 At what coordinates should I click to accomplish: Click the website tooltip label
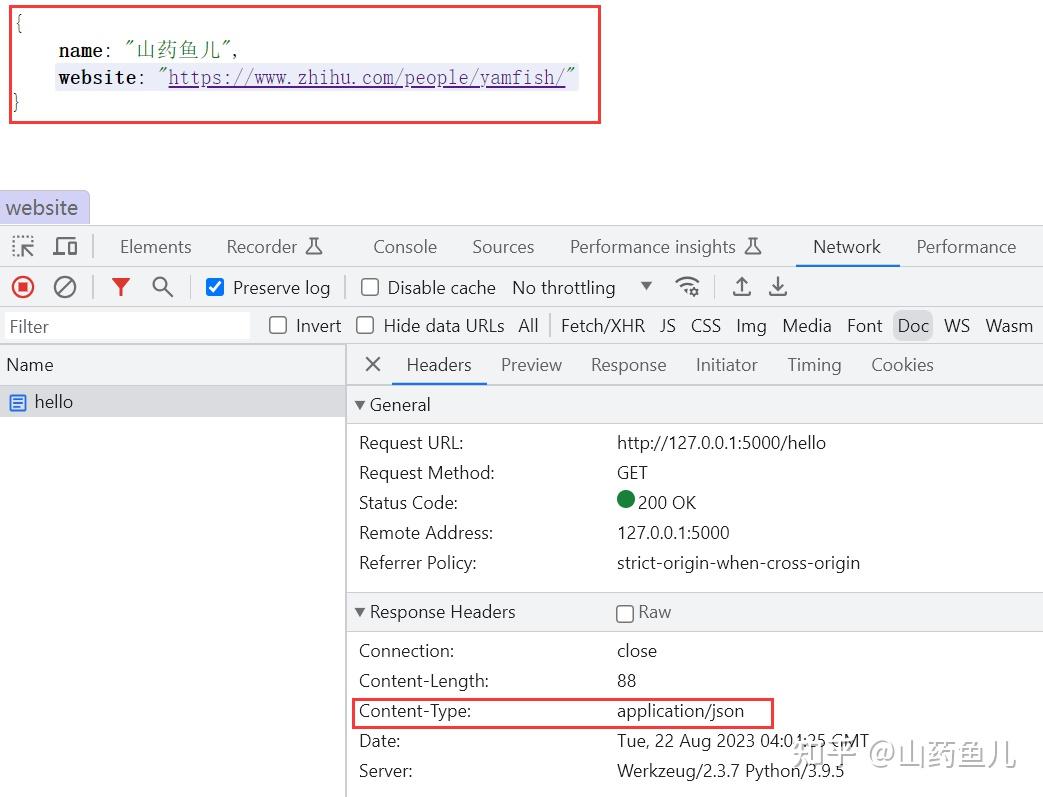tap(44, 208)
